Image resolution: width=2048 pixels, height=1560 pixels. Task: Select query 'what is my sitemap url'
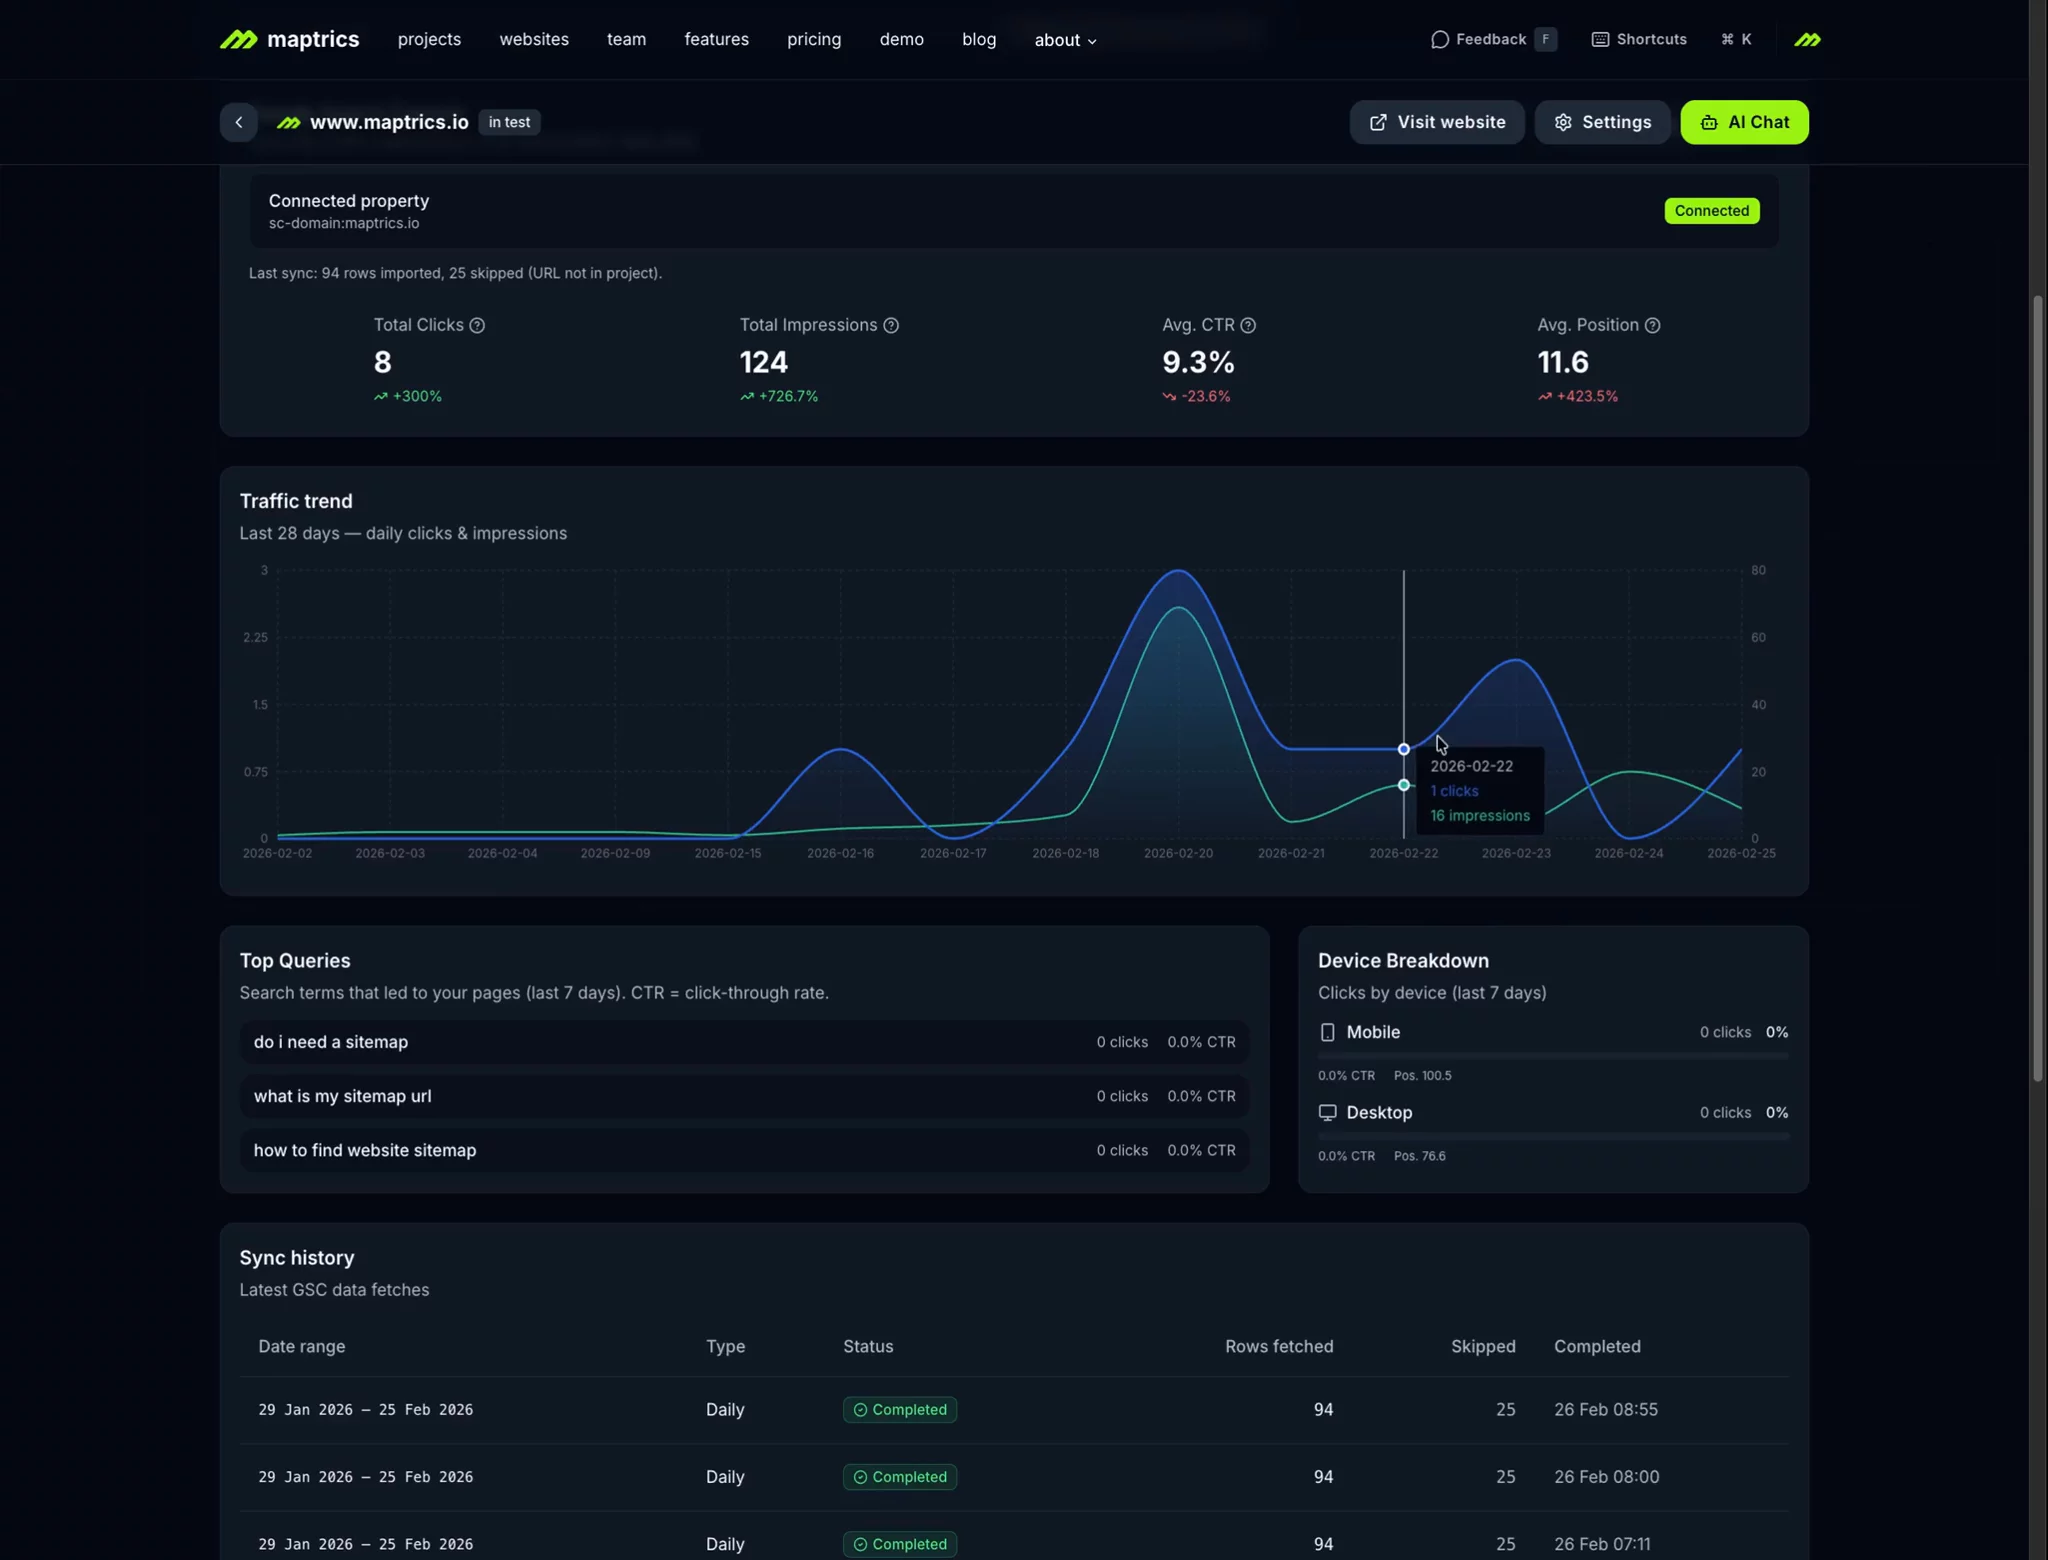click(744, 1096)
